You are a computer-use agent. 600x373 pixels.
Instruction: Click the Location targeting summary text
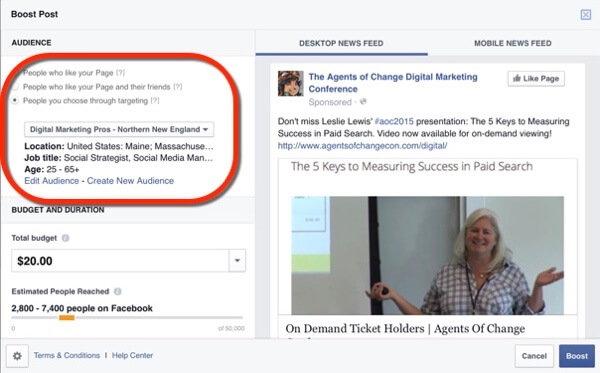[119, 146]
